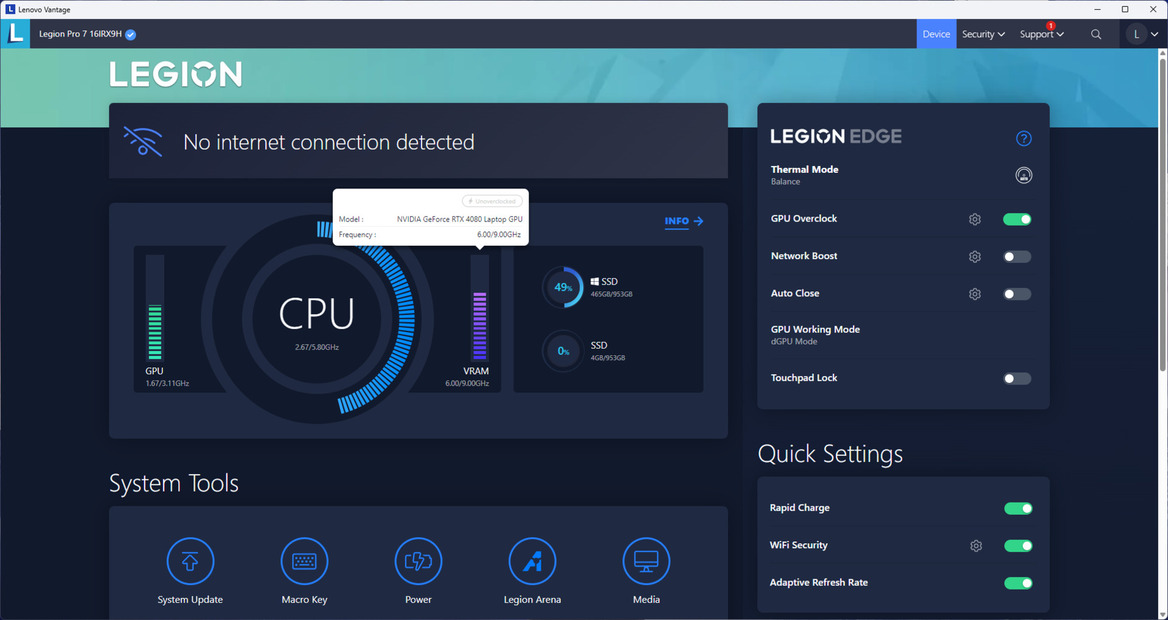Select the Device tab
Image resolution: width=1168 pixels, height=620 pixels.
pos(936,34)
